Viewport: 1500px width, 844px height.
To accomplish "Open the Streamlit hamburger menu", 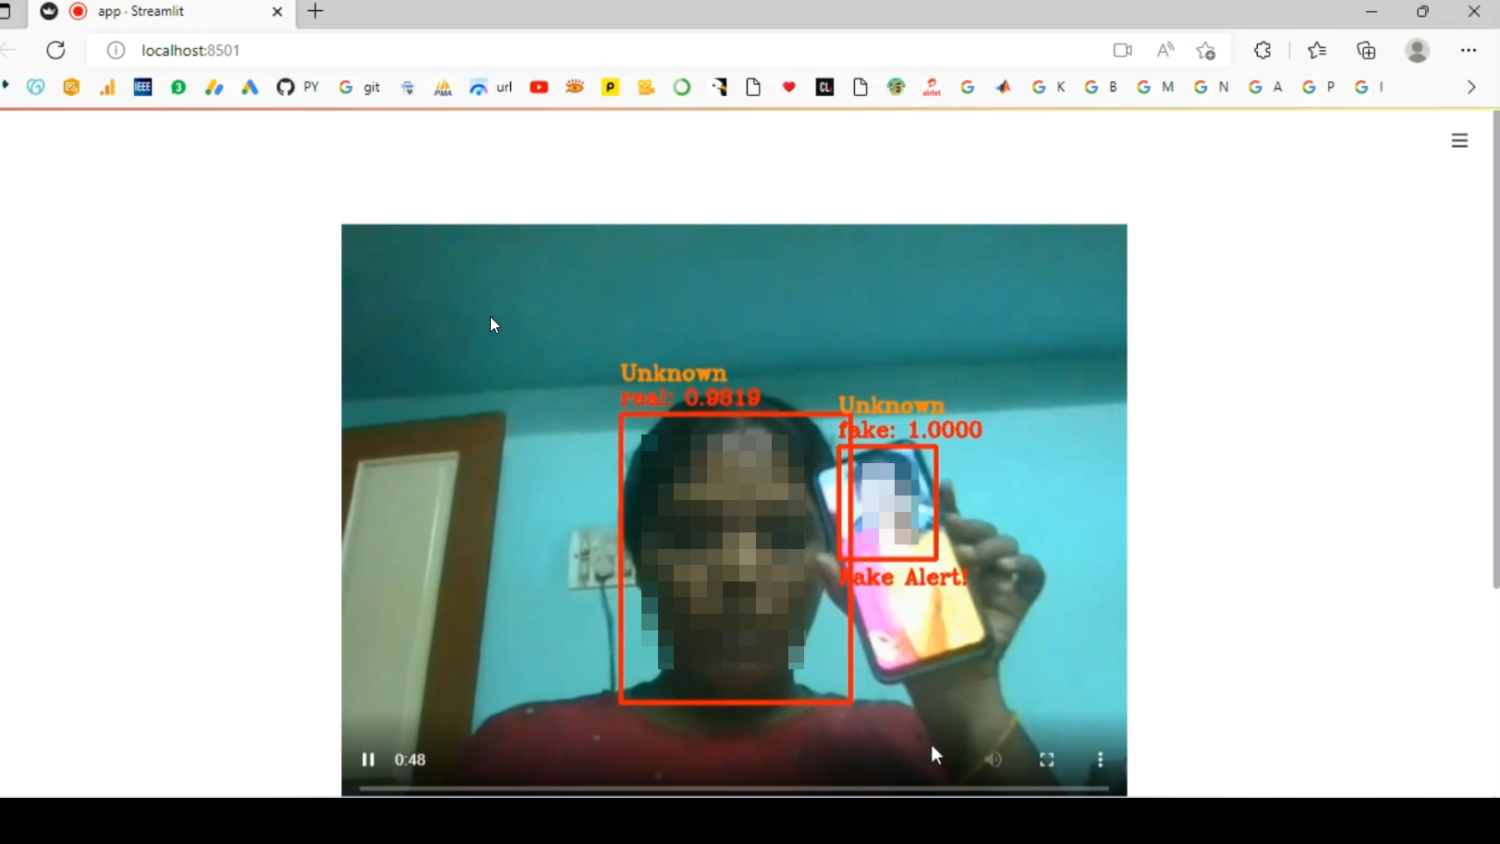I will click(x=1459, y=140).
